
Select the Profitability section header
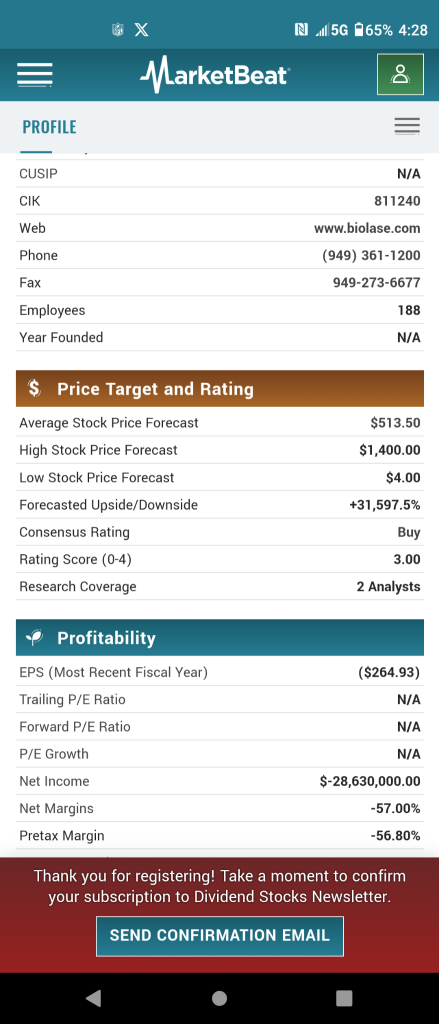click(x=220, y=637)
